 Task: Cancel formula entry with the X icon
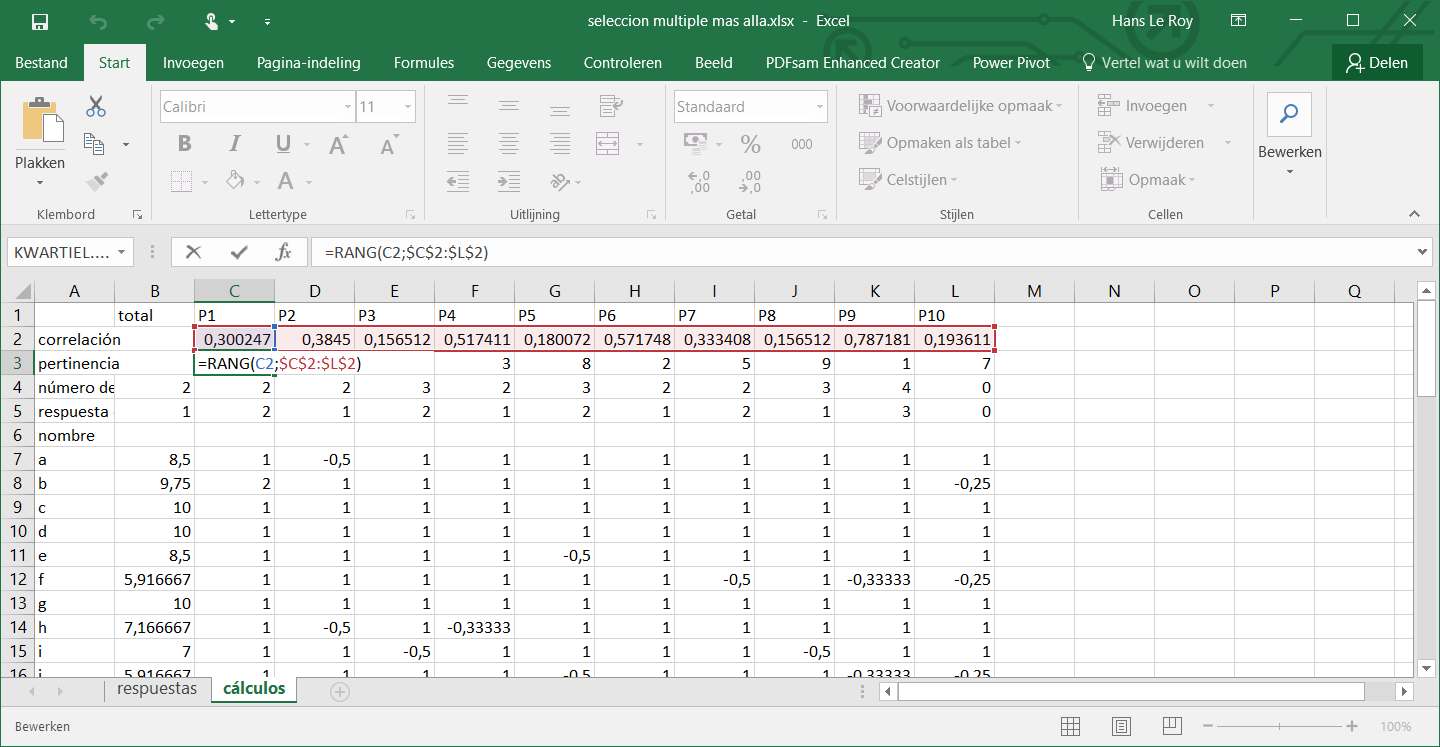tap(194, 252)
